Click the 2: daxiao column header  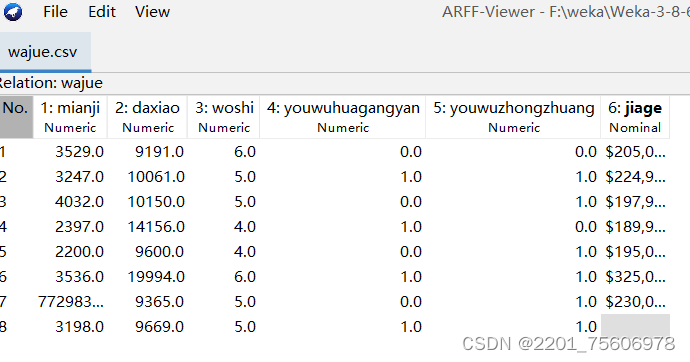147,117
